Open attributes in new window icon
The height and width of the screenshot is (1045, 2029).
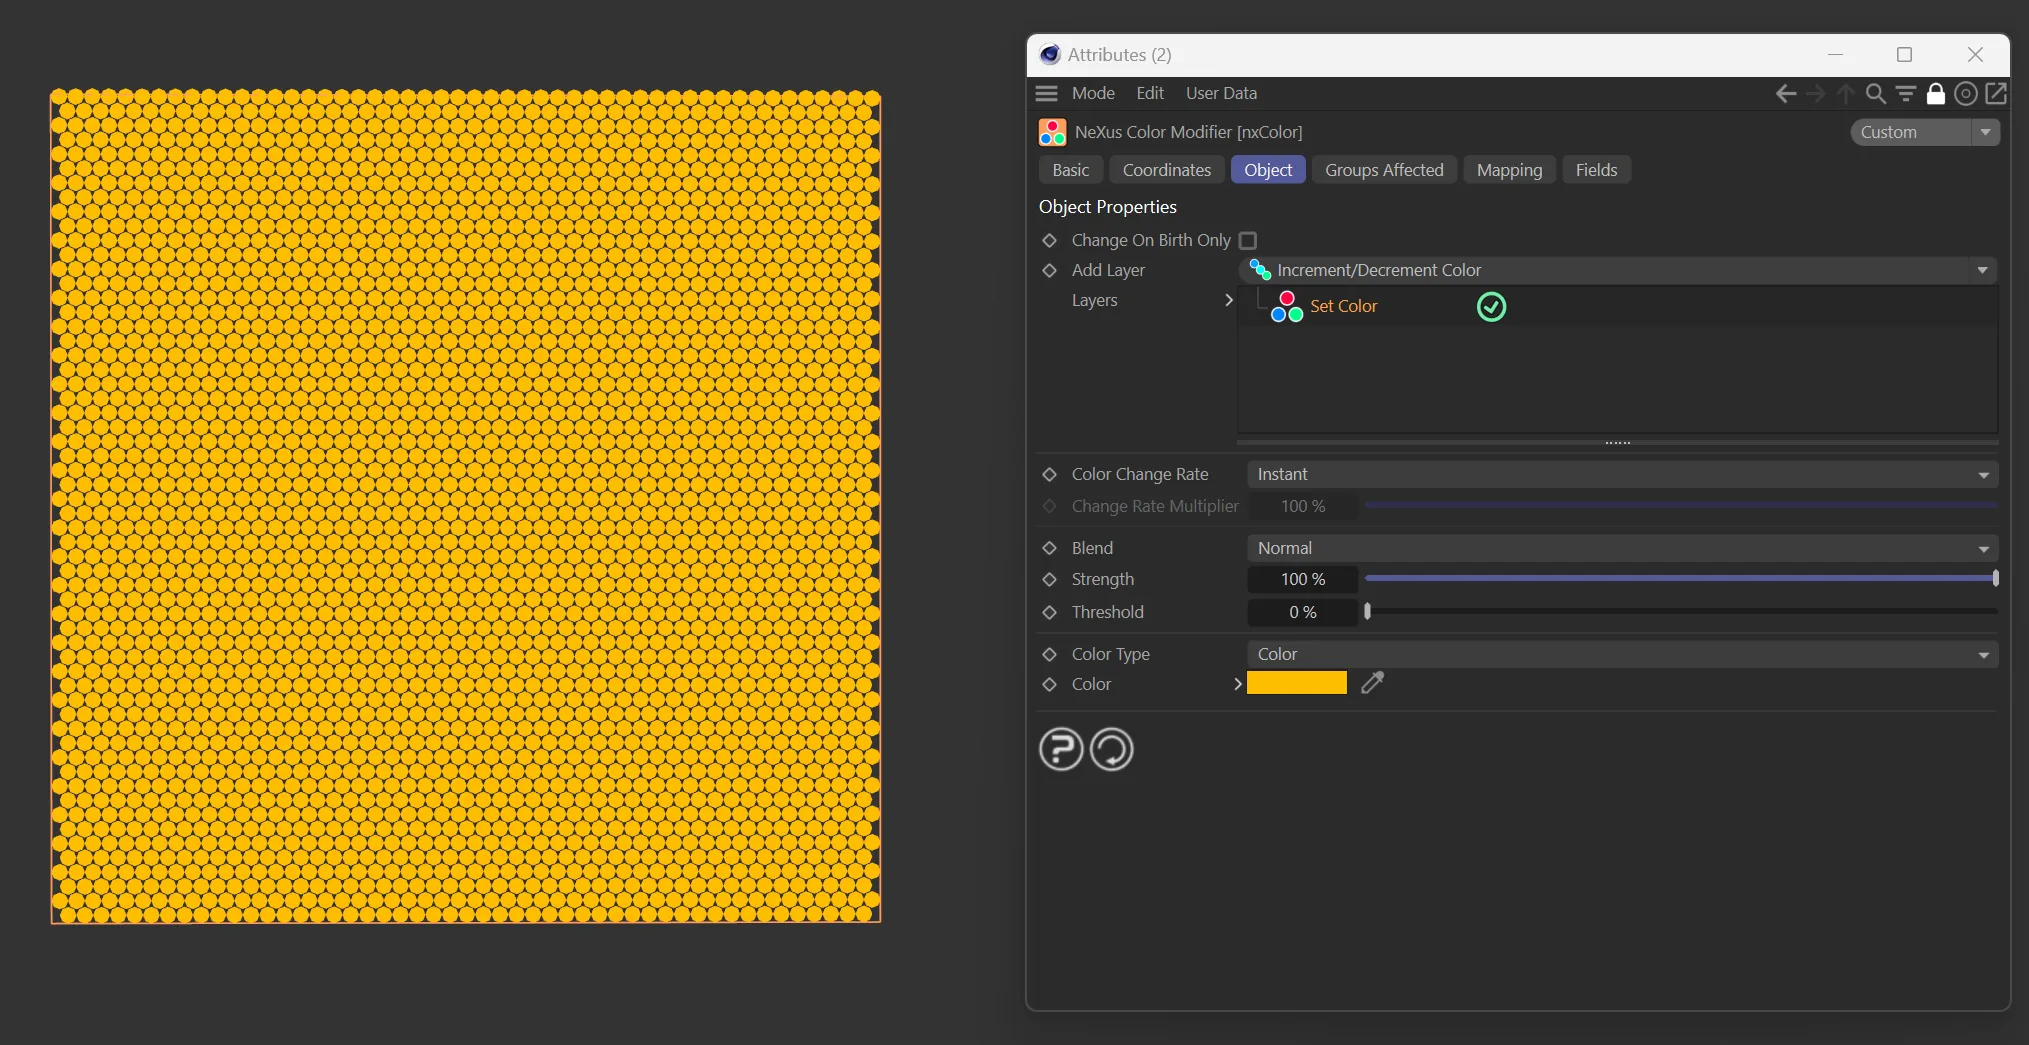click(1996, 93)
